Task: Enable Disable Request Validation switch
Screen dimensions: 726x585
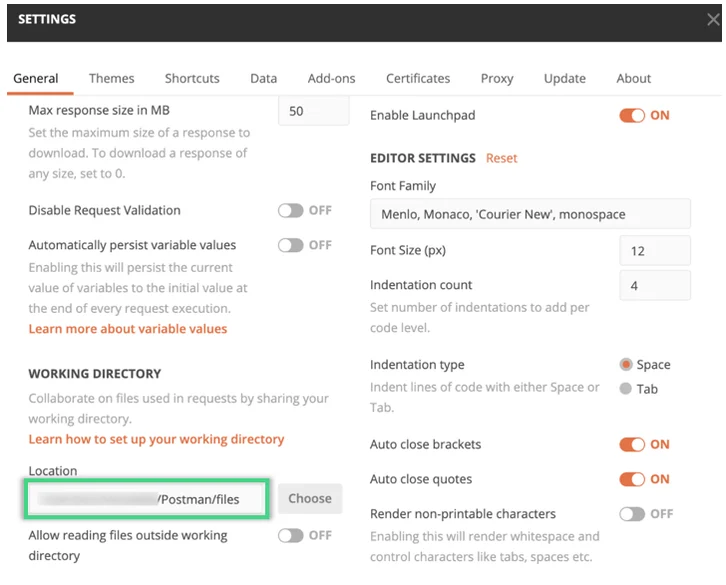Action: tap(291, 211)
